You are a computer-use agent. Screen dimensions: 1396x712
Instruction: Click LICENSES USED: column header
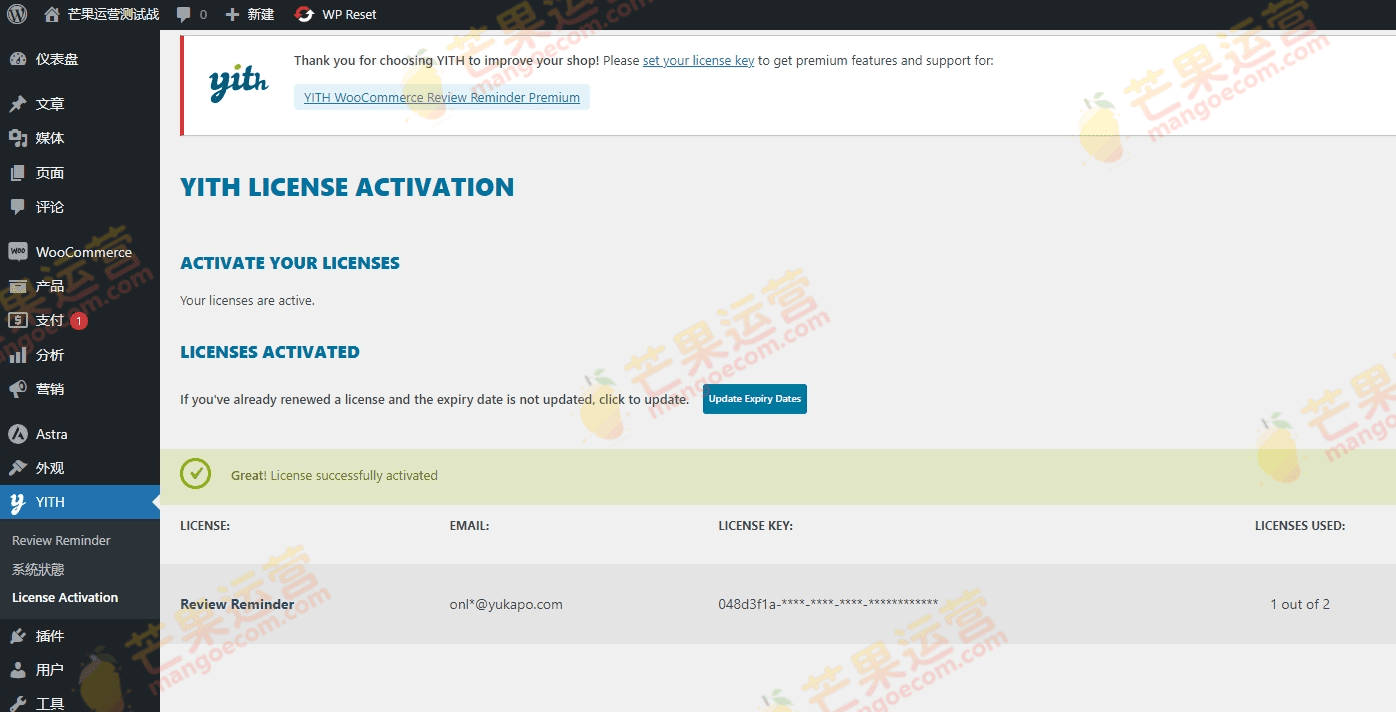click(x=1300, y=525)
